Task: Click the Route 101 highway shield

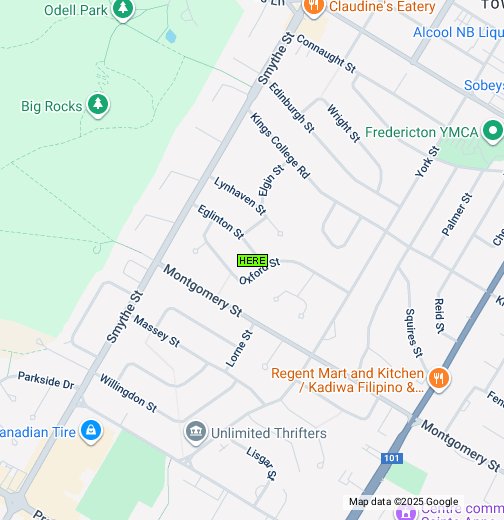Action: (392, 458)
